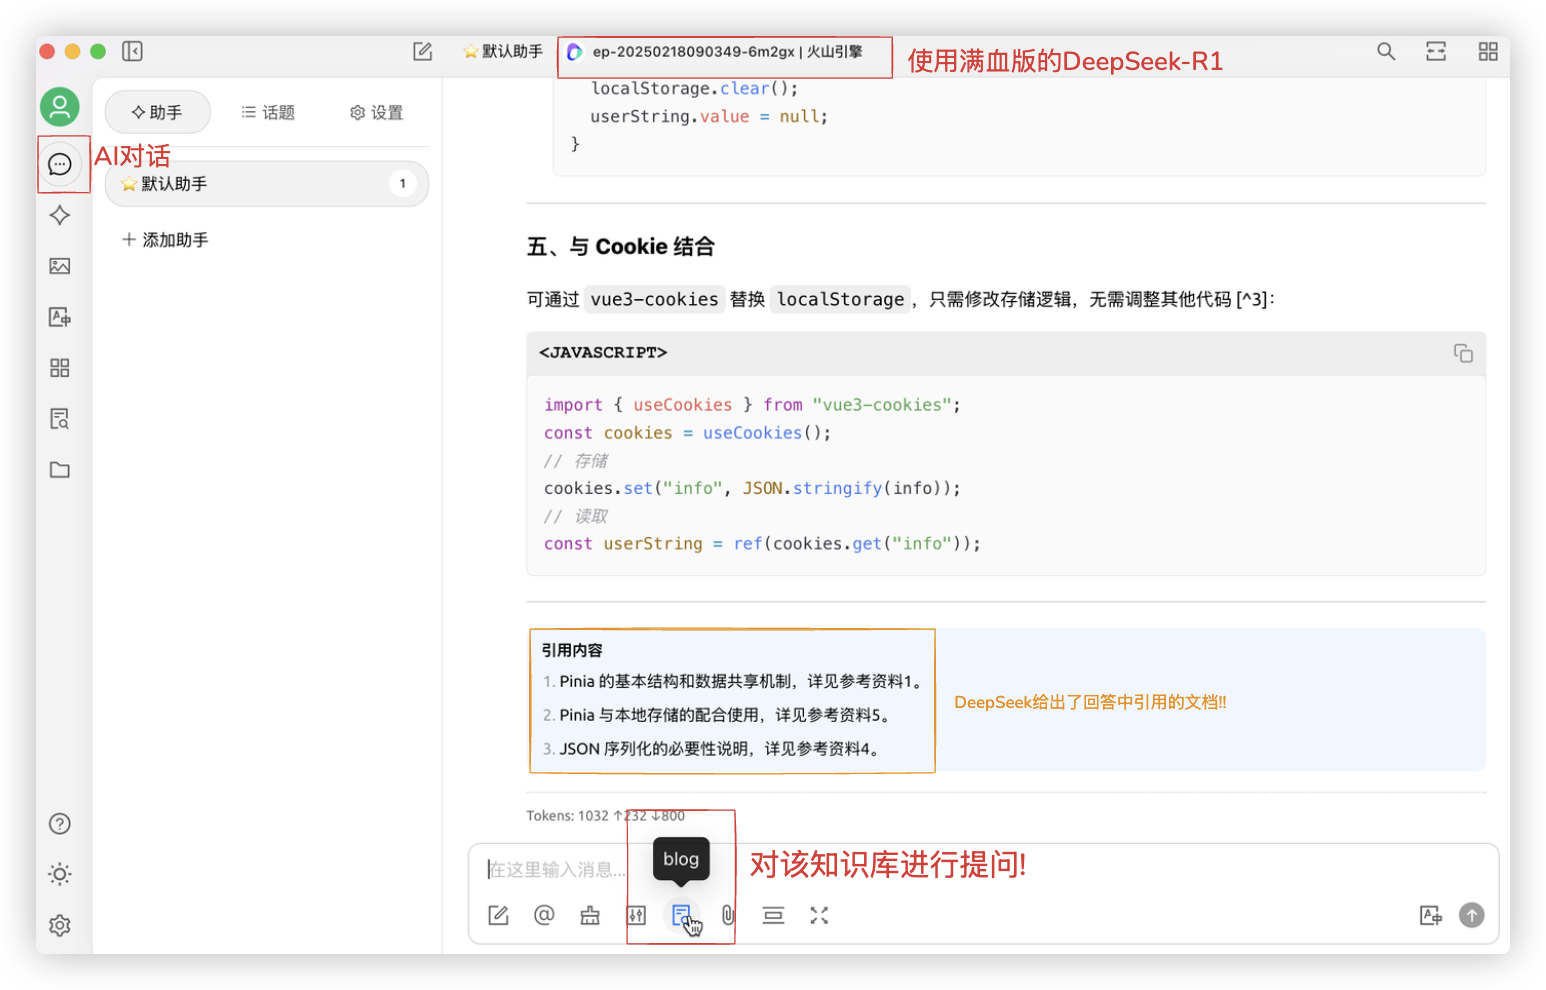Copy the vue3-cookies code block
The height and width of the screenshot is (990, 1546).
[1463, 353]
